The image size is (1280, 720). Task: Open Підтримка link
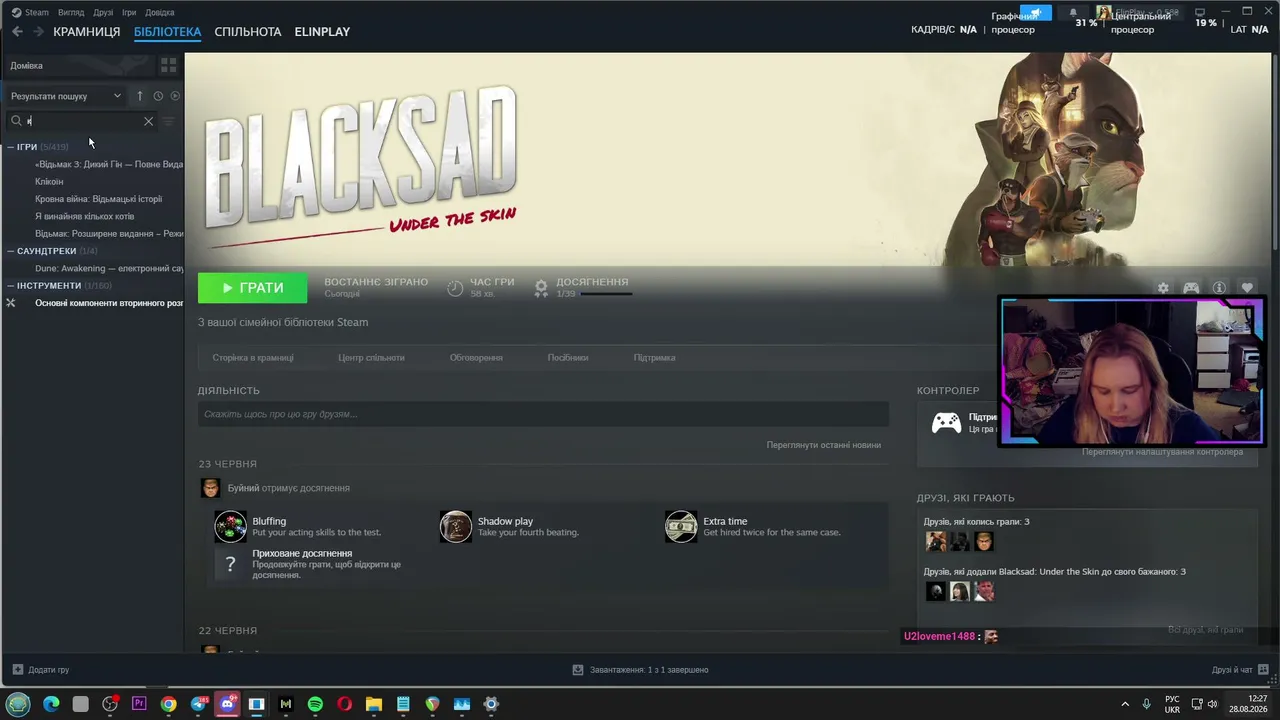(x=655, y=358)
